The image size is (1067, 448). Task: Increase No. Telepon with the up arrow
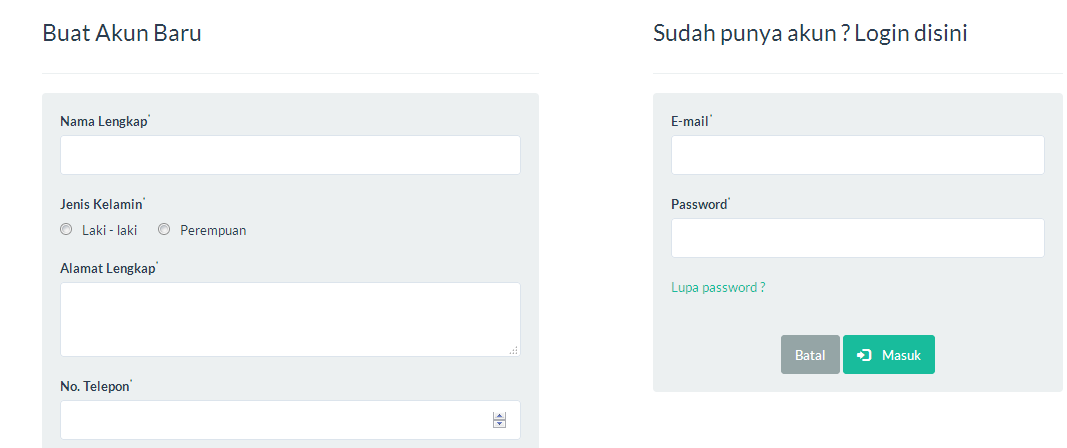(500, 416)
